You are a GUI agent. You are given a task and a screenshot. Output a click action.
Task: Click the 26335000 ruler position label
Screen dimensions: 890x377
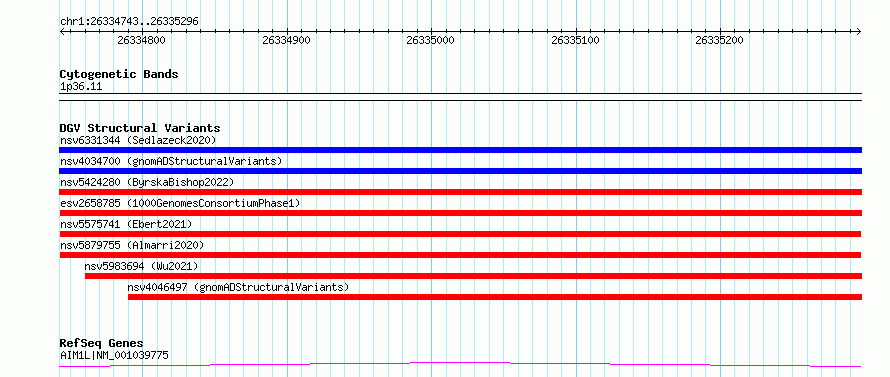(431, 41)
